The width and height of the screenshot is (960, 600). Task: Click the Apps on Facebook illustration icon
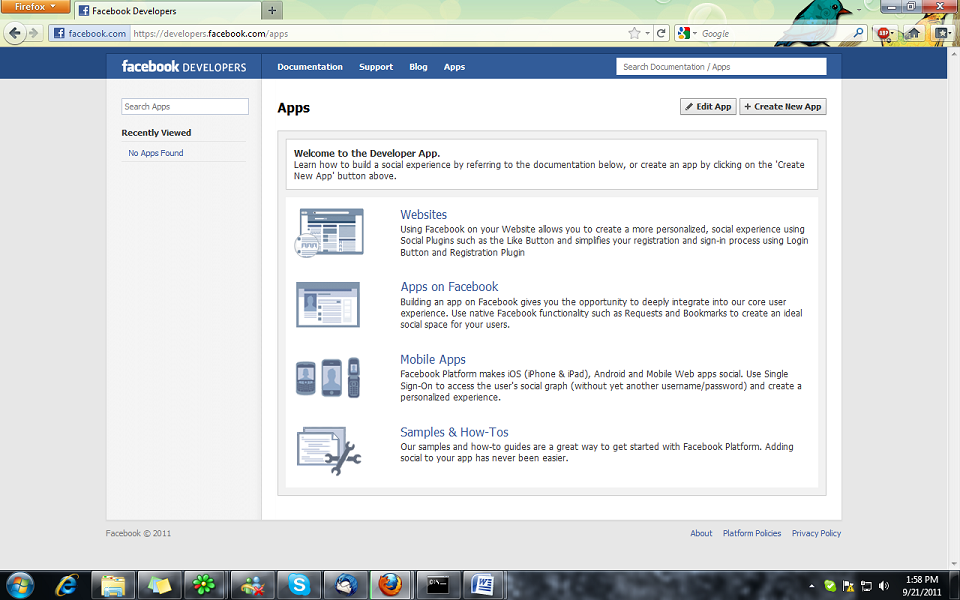coord(329,305)
